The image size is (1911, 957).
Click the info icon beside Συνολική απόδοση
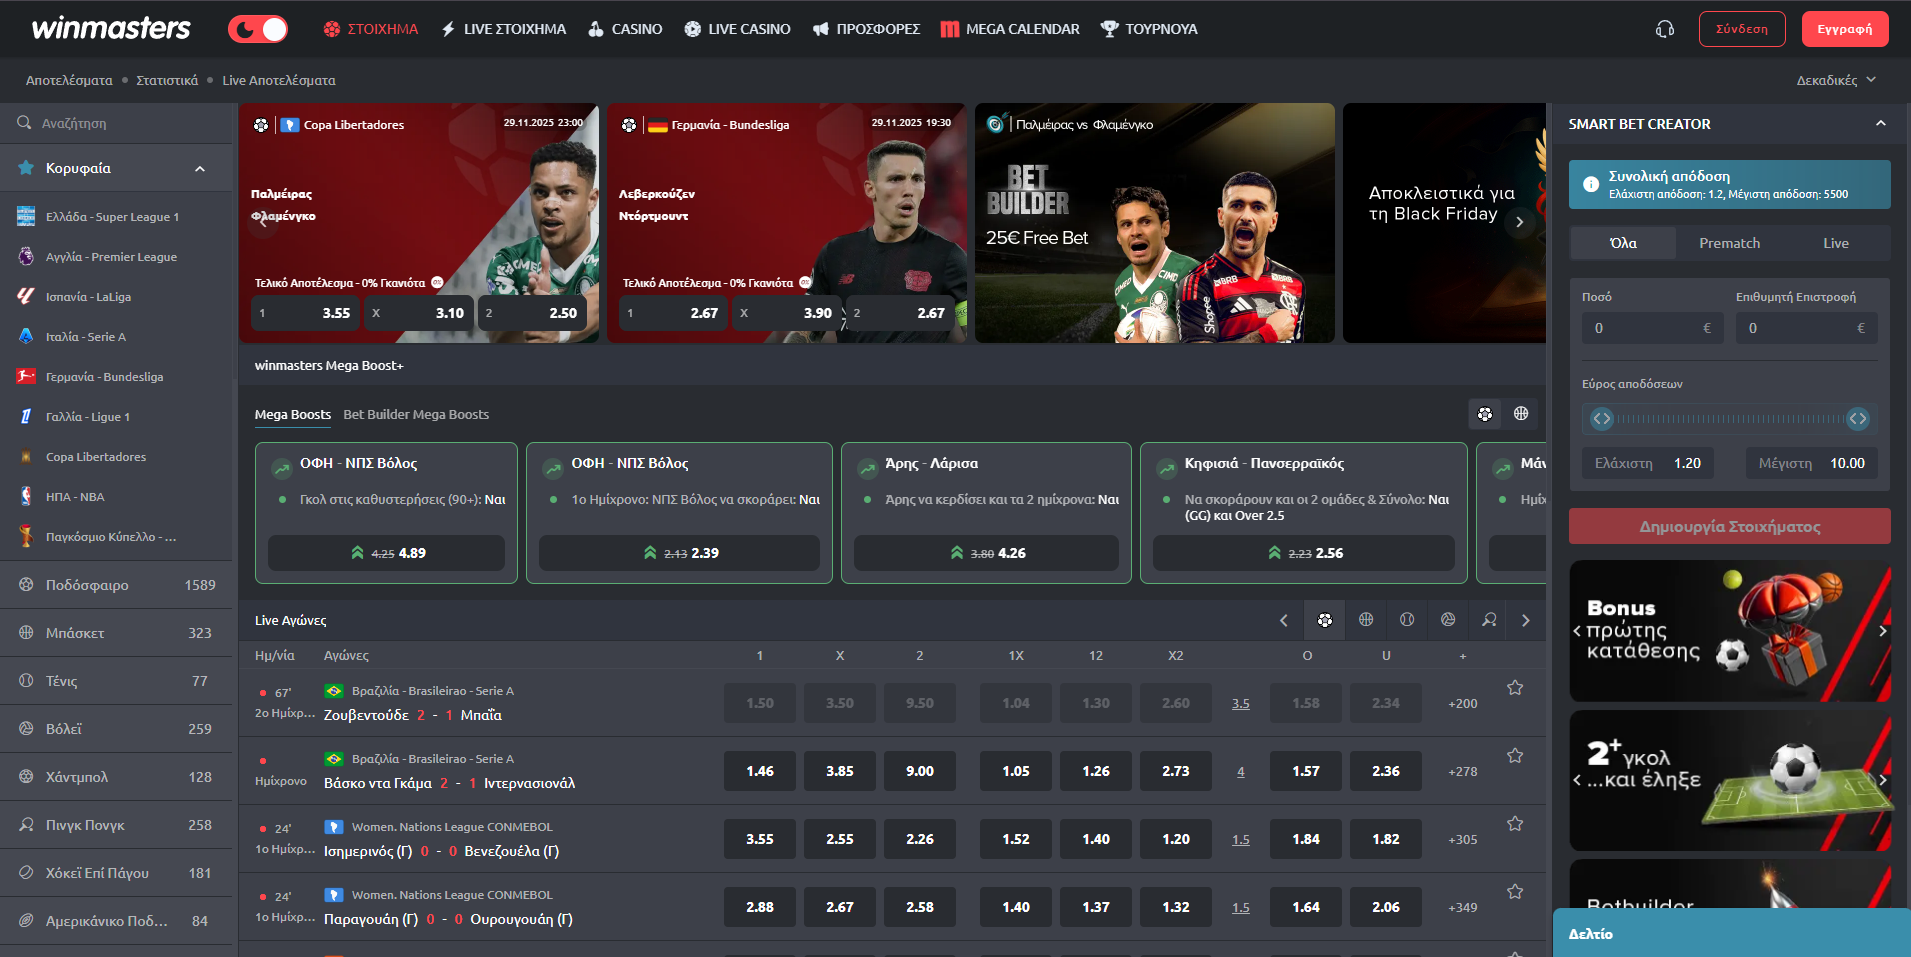coord(1591,184)
